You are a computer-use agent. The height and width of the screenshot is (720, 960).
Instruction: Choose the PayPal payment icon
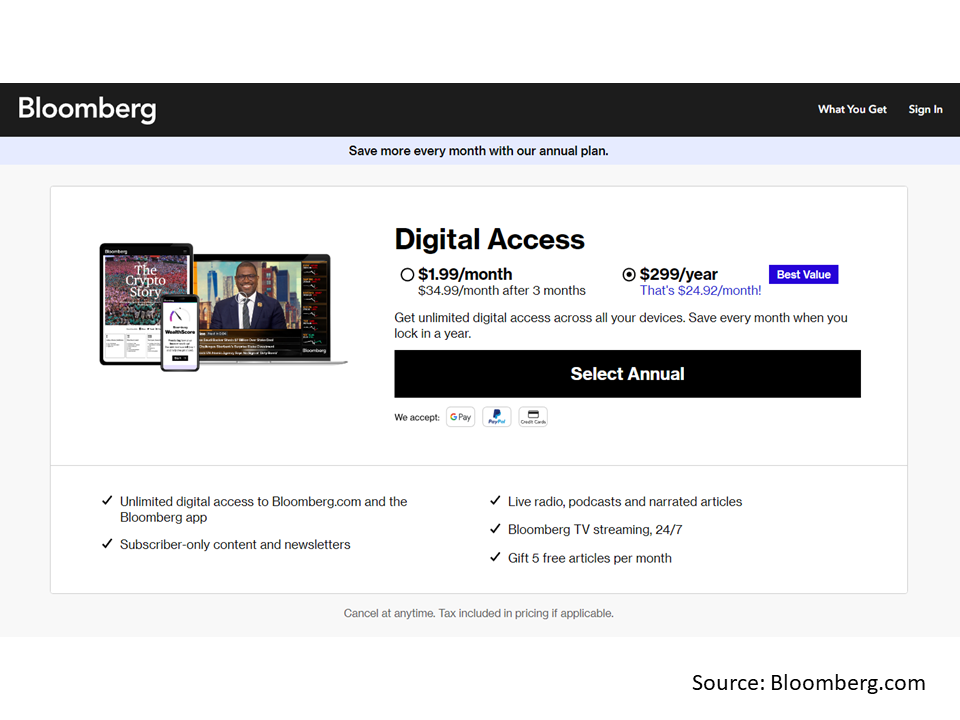[x=497, y=417]
